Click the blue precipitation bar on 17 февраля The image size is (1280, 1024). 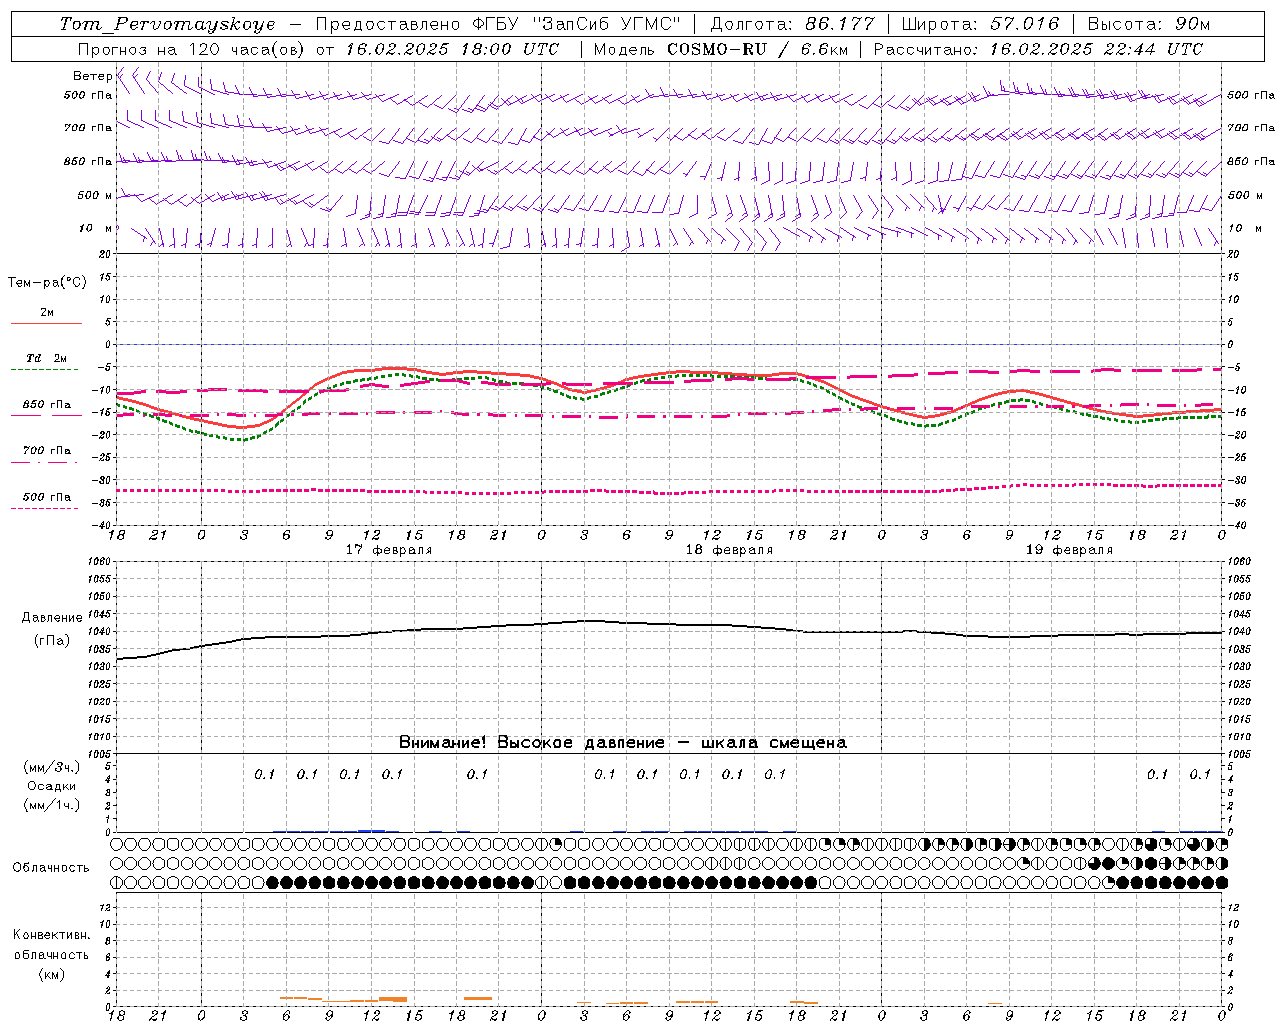point(372,830)
